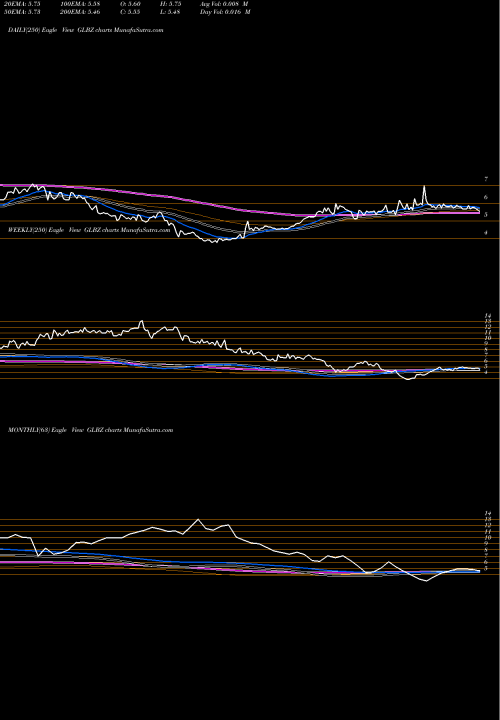Click the 50EMA value text
Image resolution: width=500 pixels, height=720 pixels.
point(20,12)
